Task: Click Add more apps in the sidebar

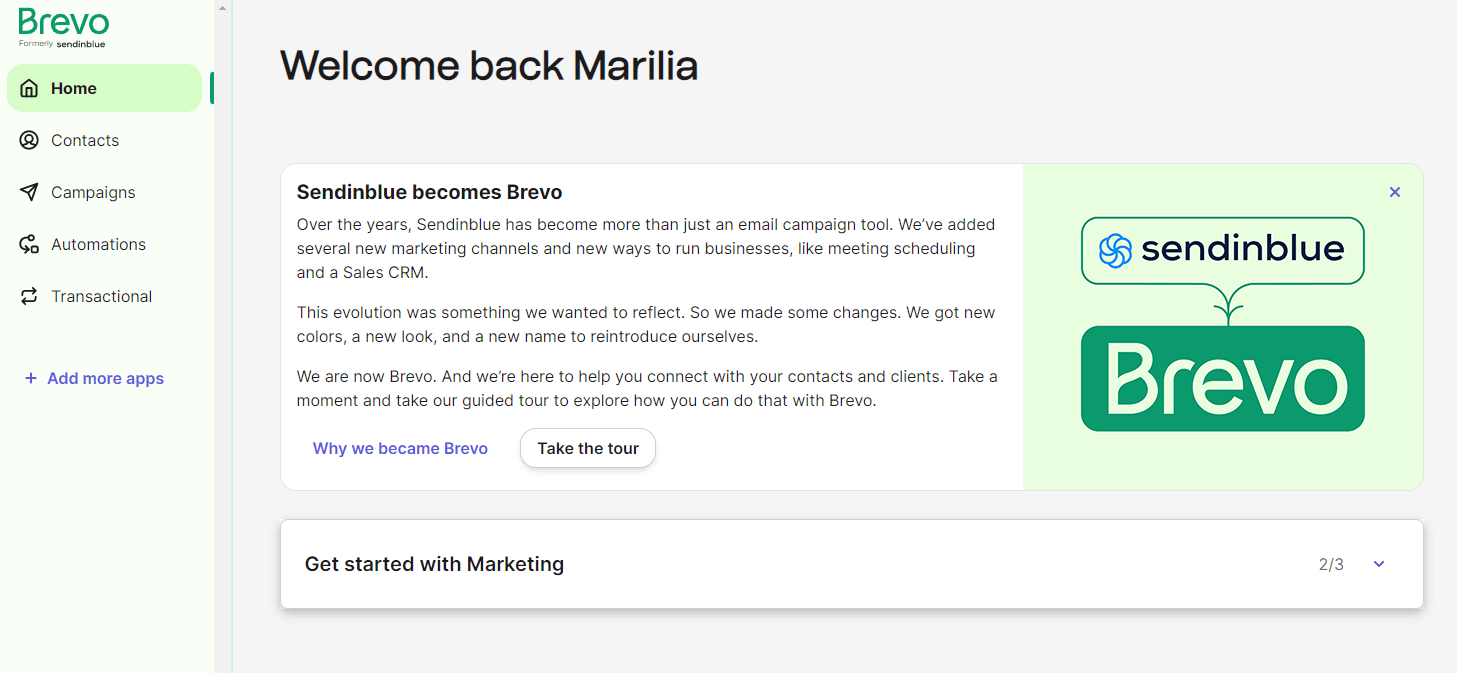Action: (105, 378)
